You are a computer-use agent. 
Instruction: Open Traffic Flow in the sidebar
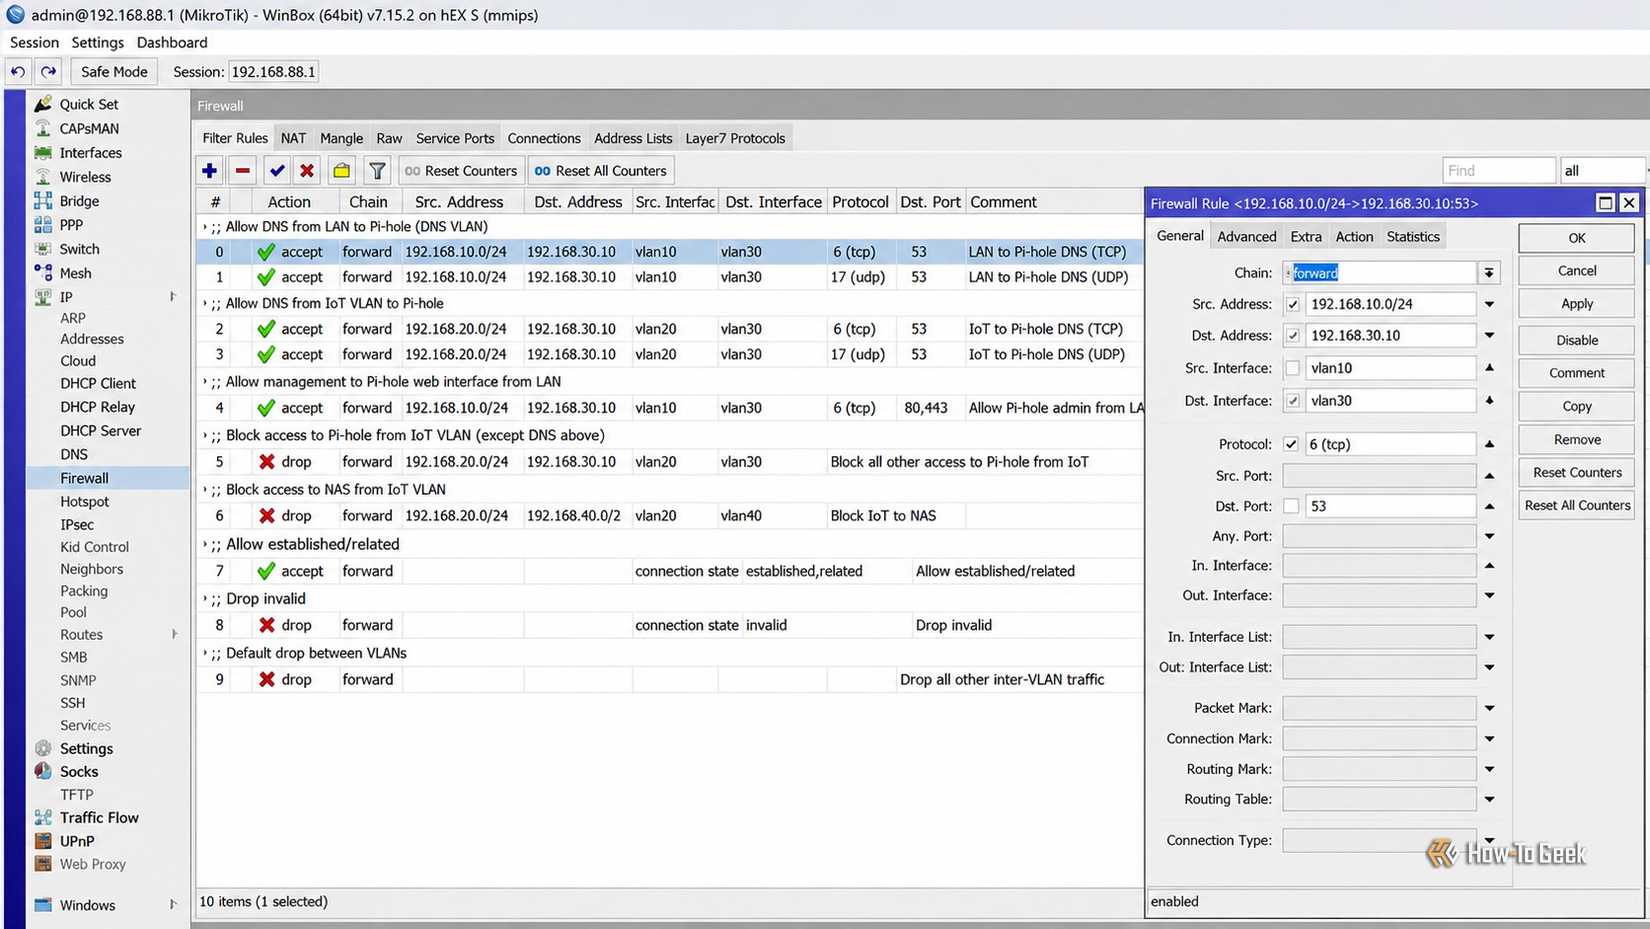pos(99,817)
